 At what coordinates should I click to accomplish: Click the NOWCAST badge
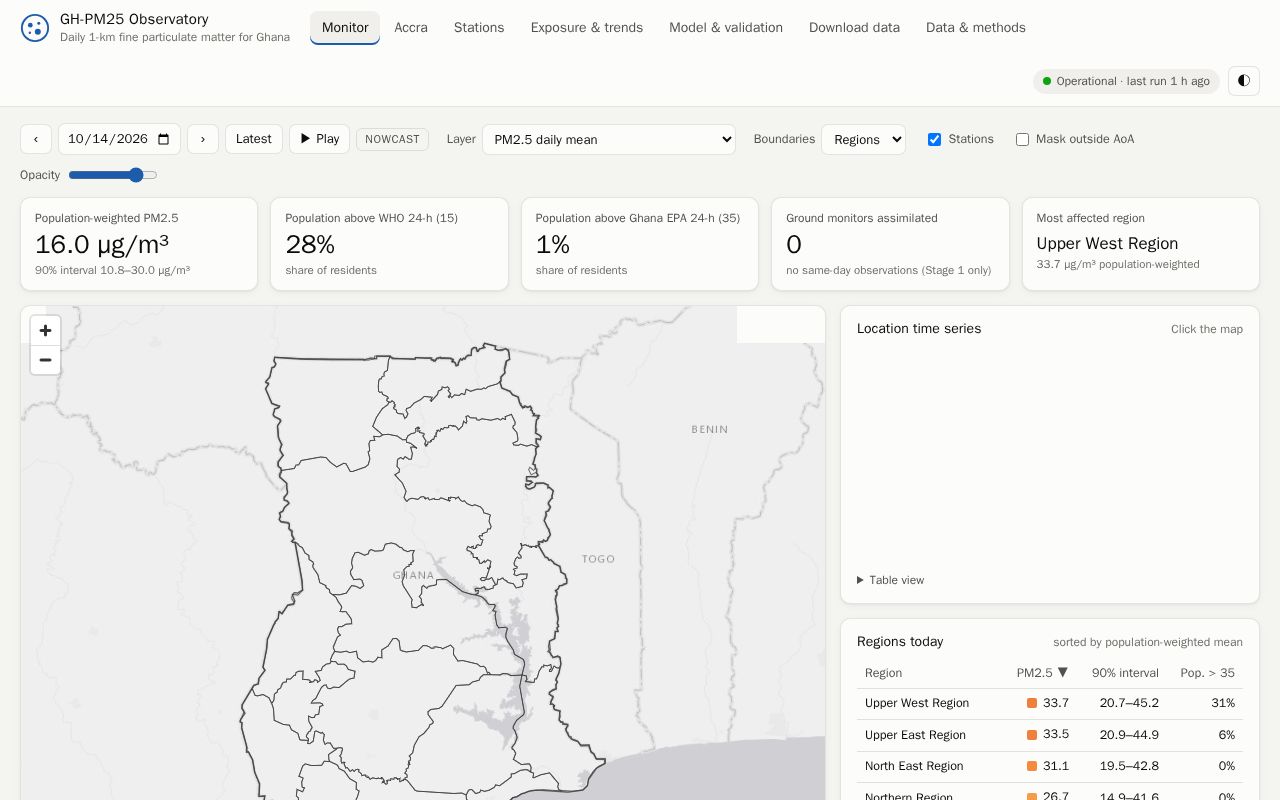point(392,139)
